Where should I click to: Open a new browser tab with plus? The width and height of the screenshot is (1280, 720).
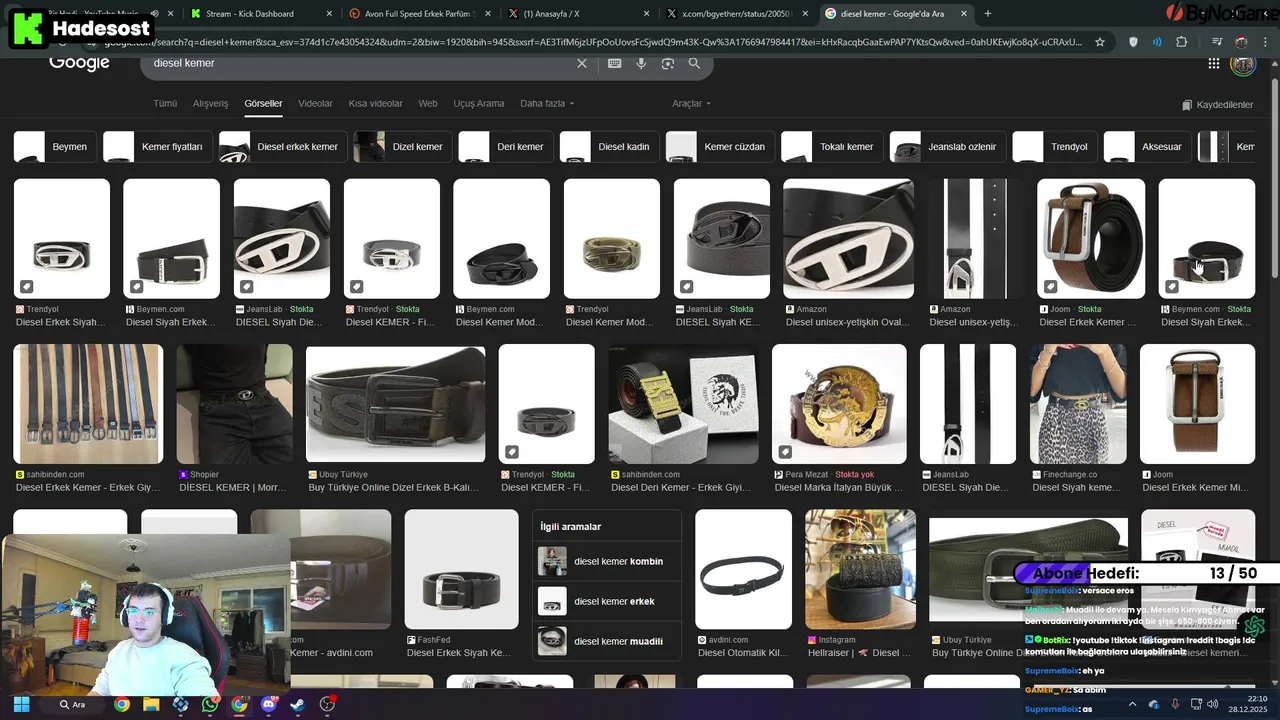988,13
